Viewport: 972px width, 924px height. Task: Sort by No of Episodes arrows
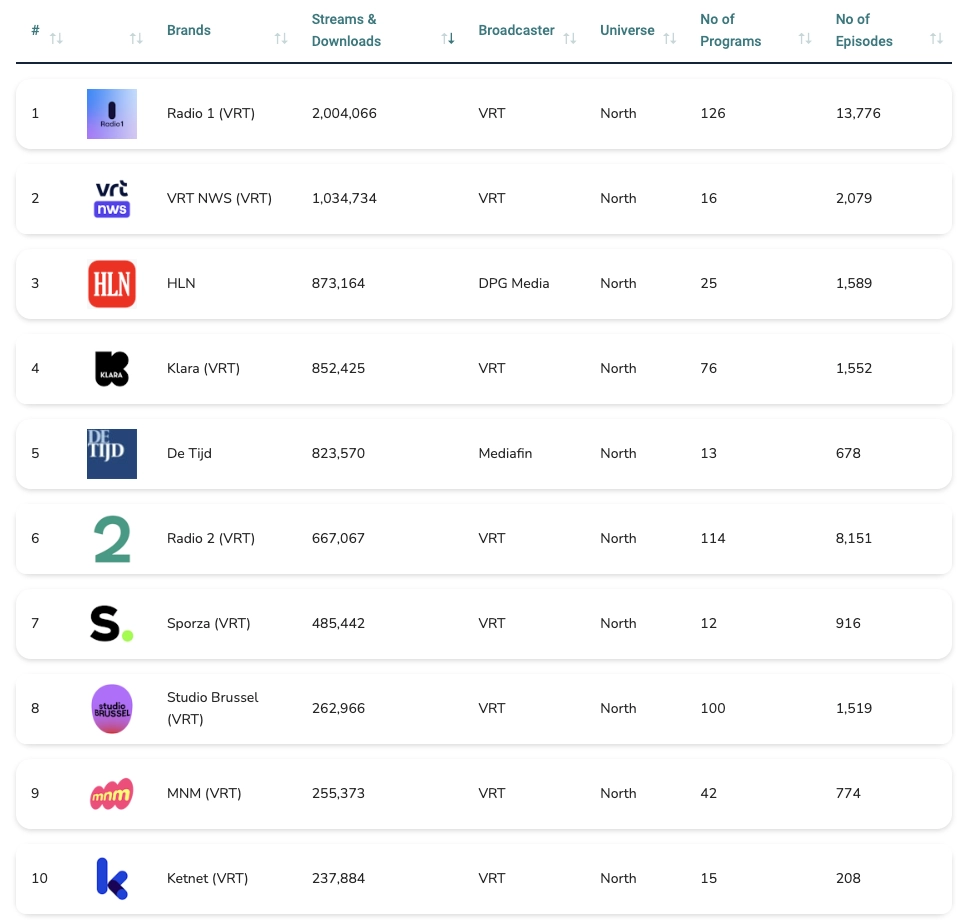[936, 38]
